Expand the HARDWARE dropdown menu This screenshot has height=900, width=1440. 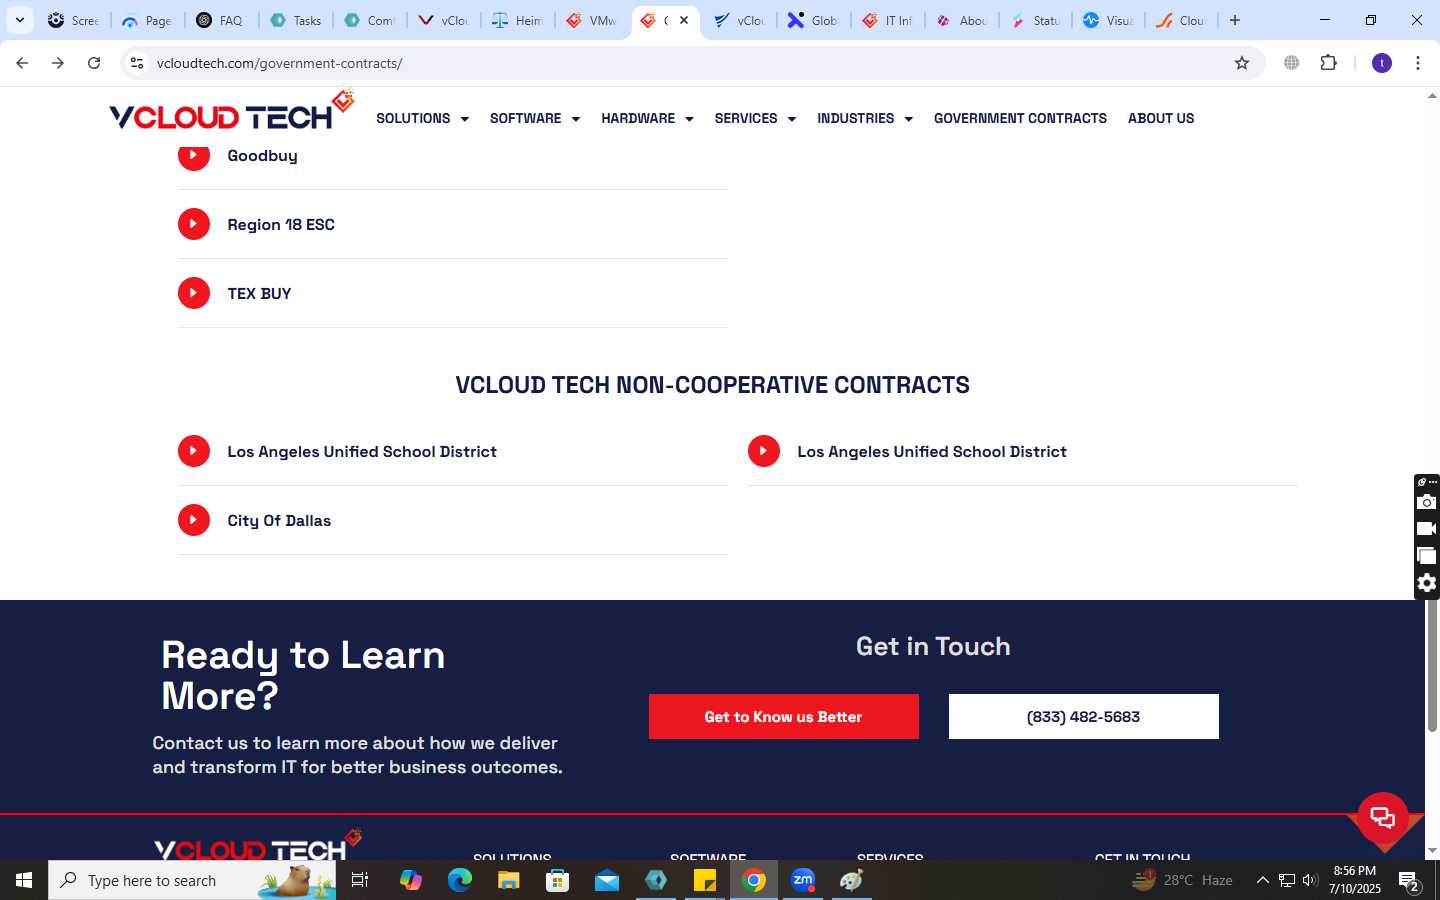(x=647, y=118)
